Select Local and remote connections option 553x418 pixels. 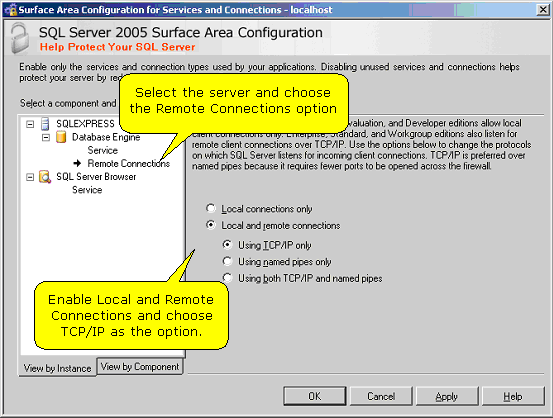(211, 225)
